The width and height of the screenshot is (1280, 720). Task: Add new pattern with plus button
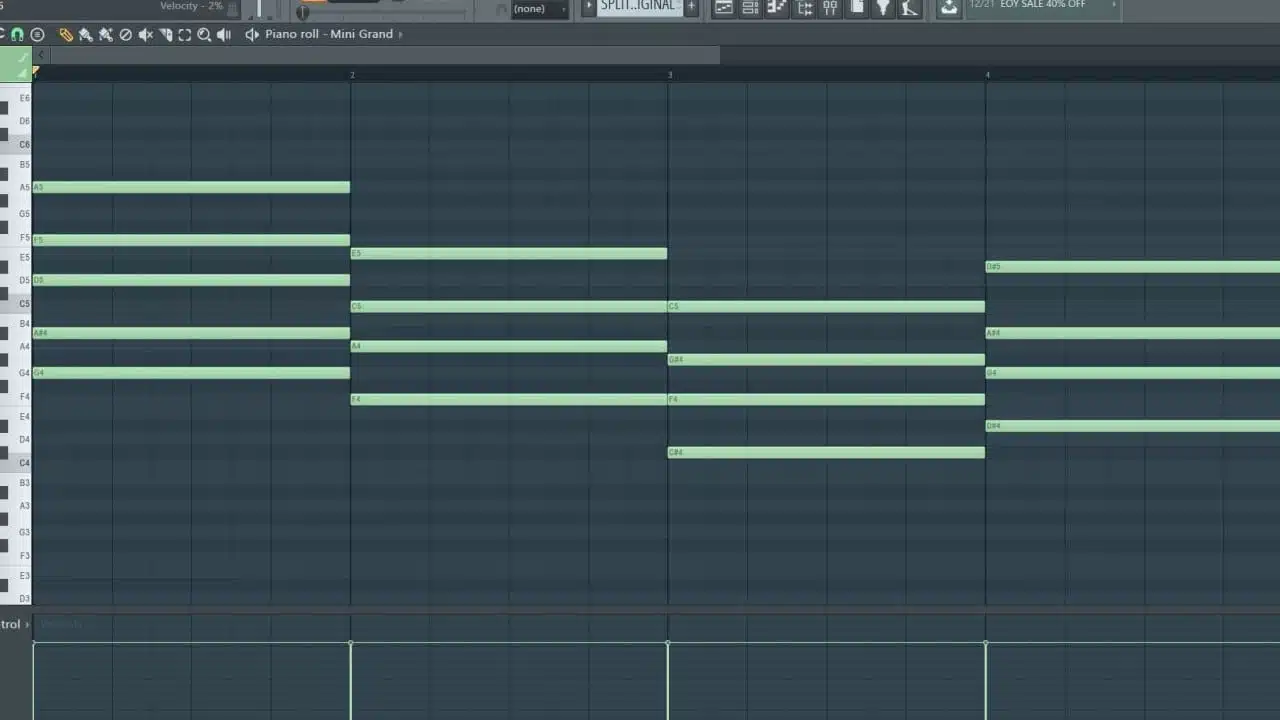tap(691, 7)
